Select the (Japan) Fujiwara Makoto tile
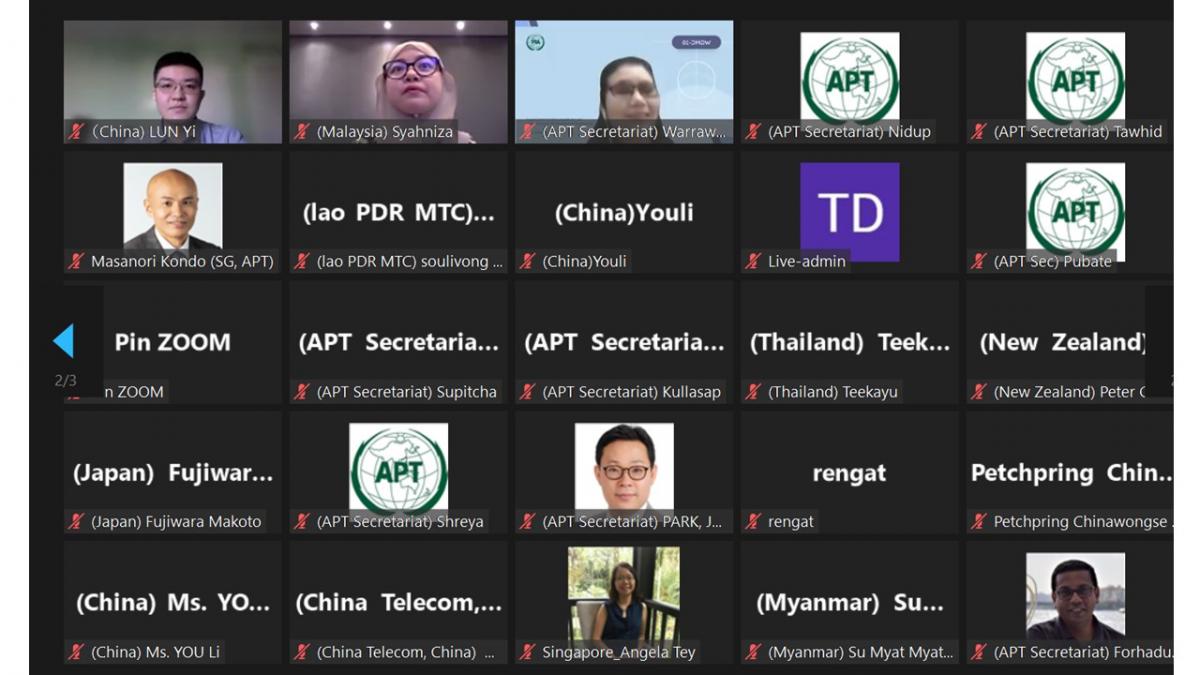This screenshot has width=1200, height=675. pos(173,472)
